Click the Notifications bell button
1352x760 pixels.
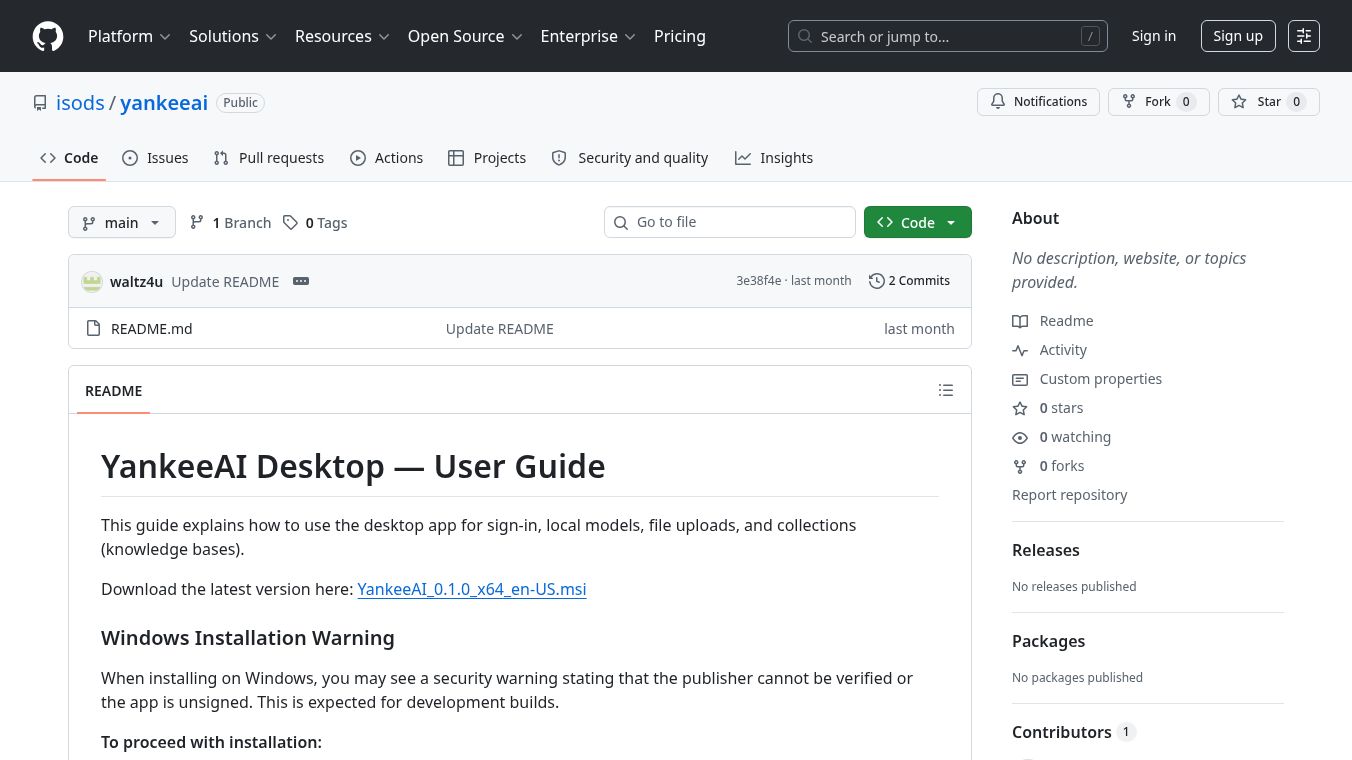coord(1038,102)
